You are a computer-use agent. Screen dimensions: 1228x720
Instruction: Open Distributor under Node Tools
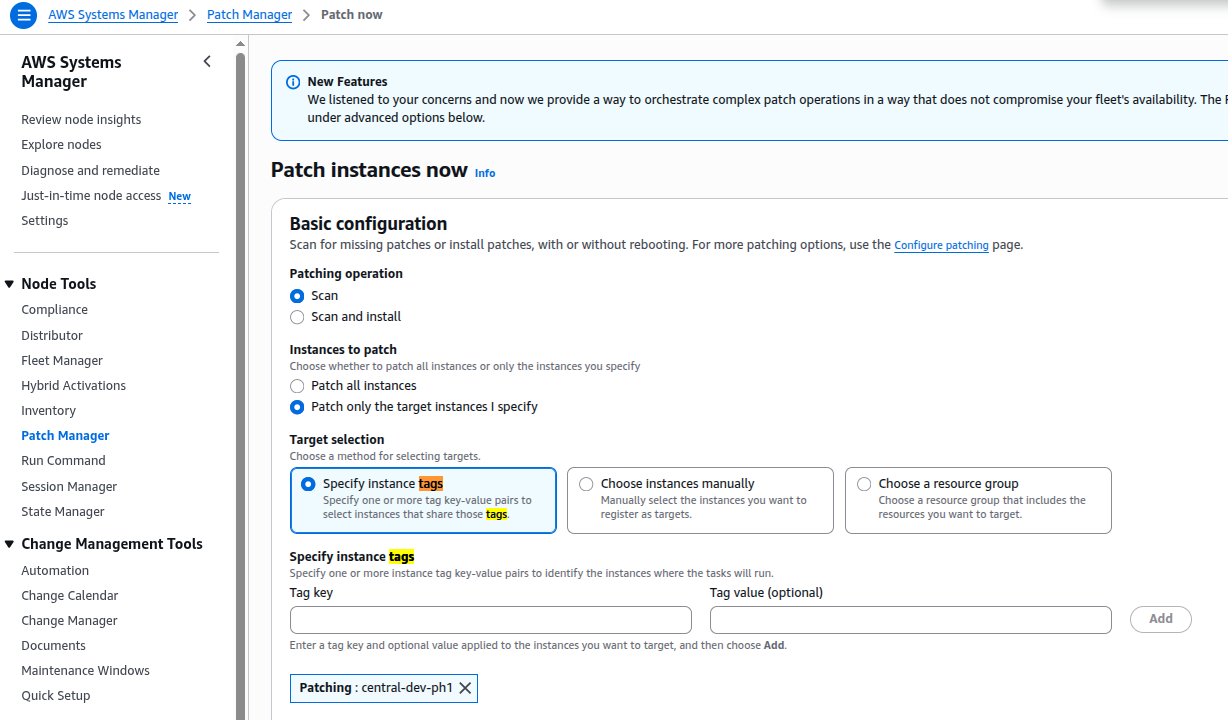coord(52,336)
